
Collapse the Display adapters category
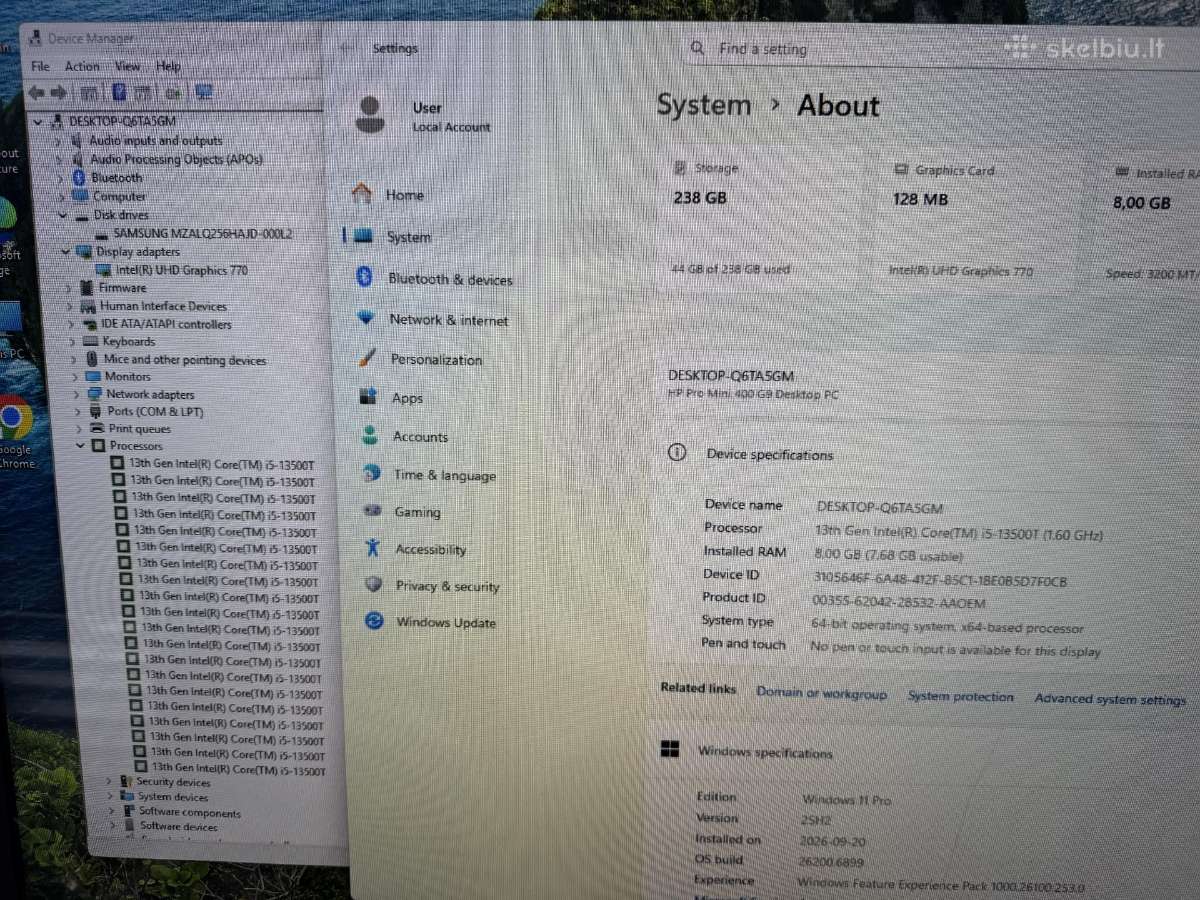(64, 252)
